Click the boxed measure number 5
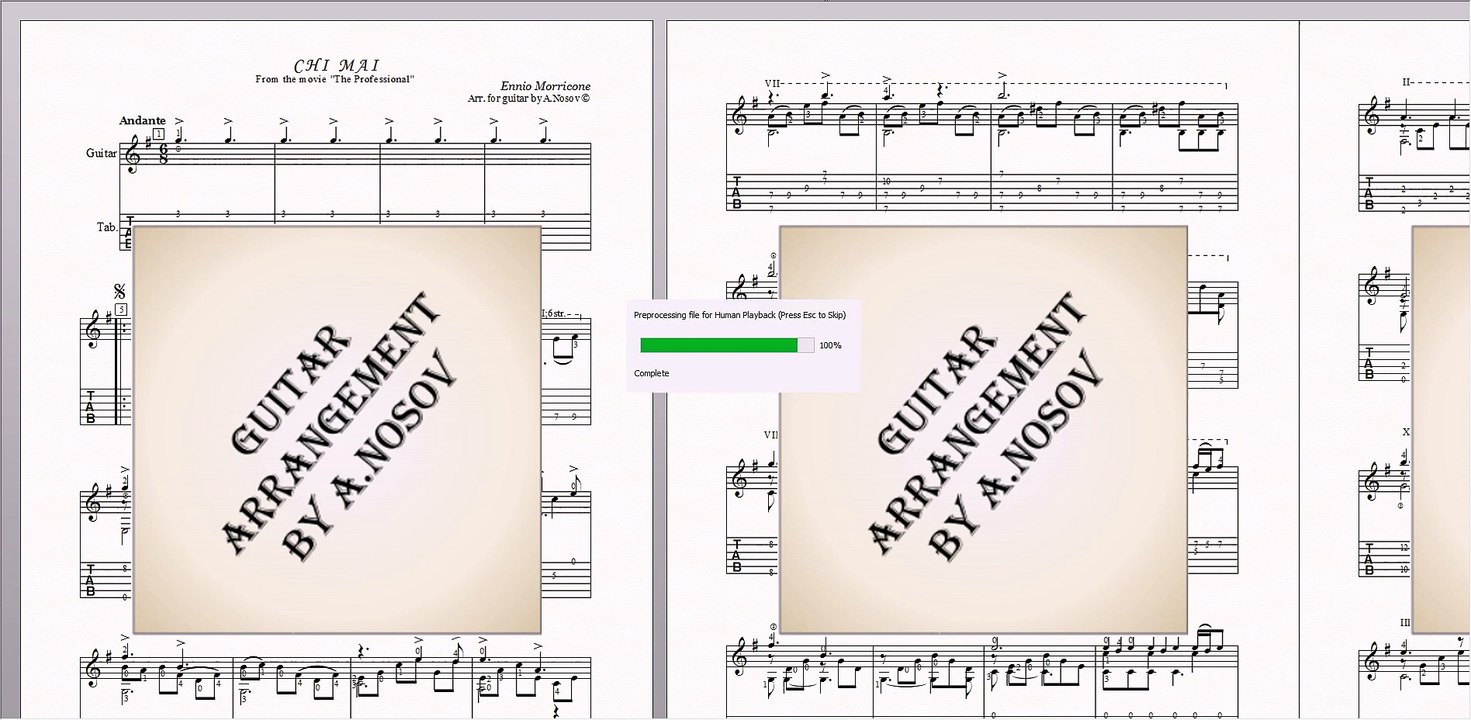This screenshot has height=720, width=1471. tap(121, 309)
